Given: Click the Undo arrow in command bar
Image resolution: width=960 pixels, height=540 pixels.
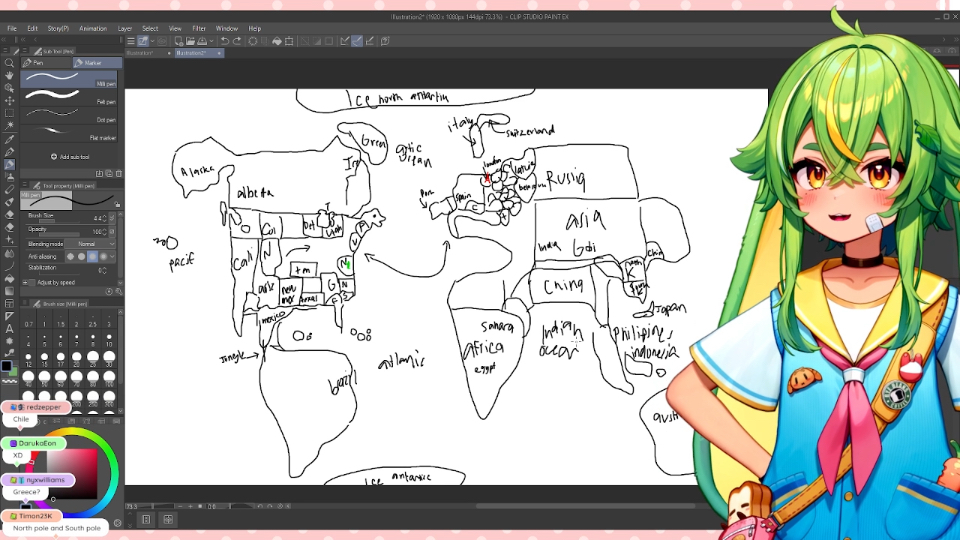Looking at the screenshot, I should click(x=225, y=41).
